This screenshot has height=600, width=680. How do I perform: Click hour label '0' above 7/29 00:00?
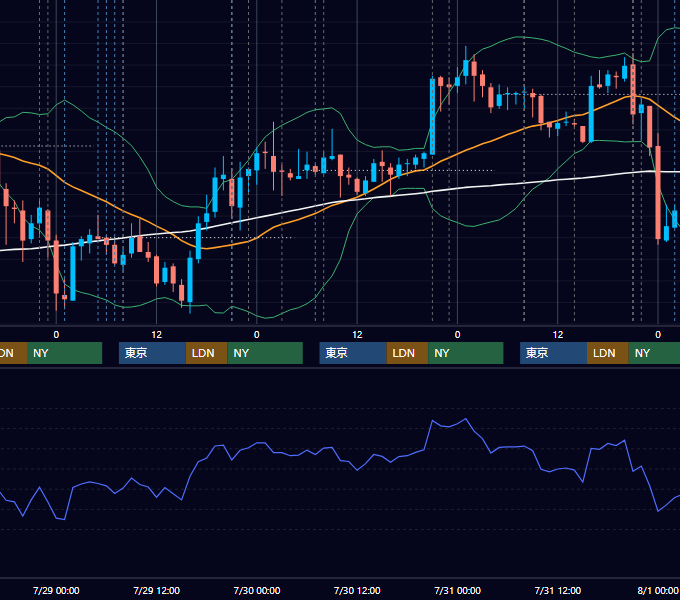pos(56,335)
